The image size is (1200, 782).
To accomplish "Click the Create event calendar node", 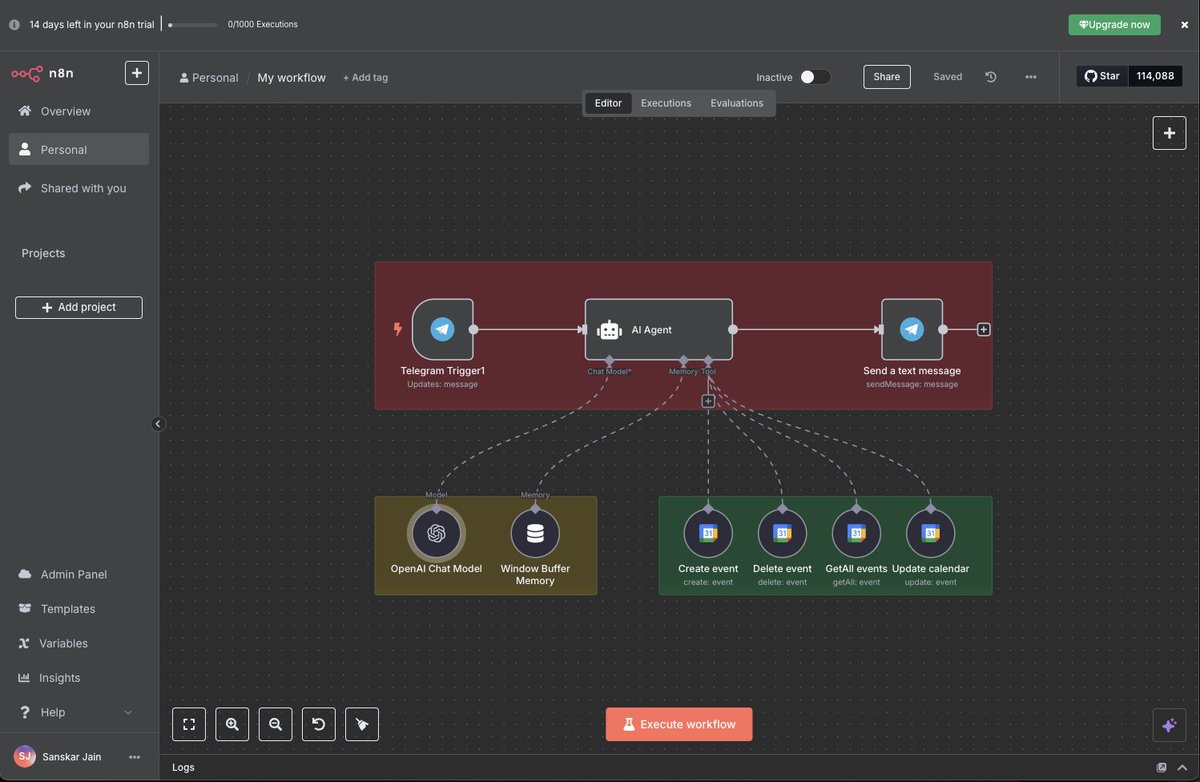I will (x=708, y=533).
